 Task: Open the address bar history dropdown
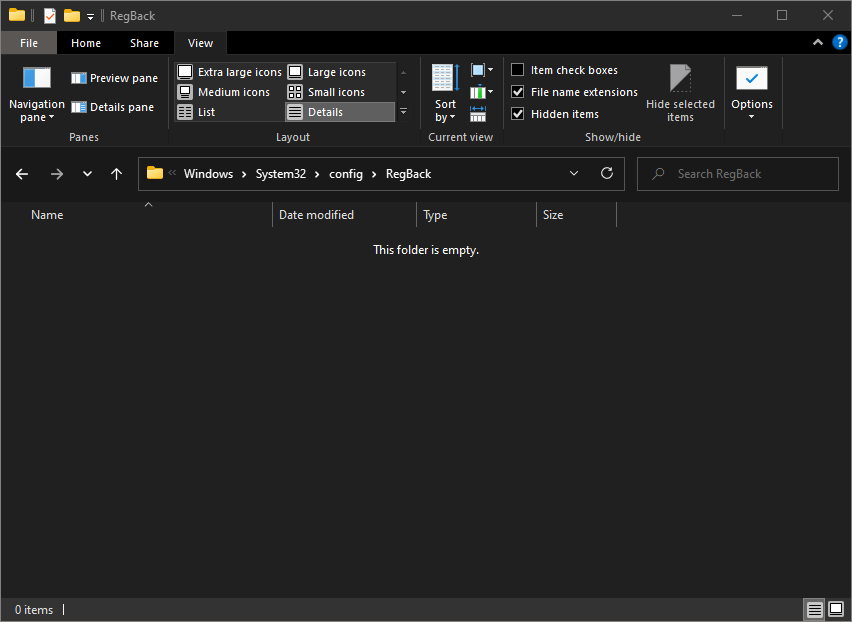(574, 174)
